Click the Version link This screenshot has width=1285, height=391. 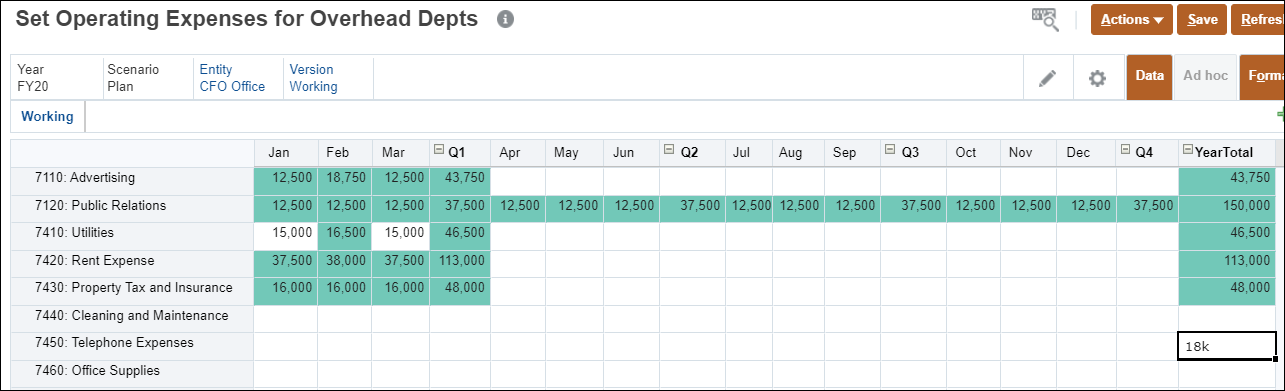(311, 69)
